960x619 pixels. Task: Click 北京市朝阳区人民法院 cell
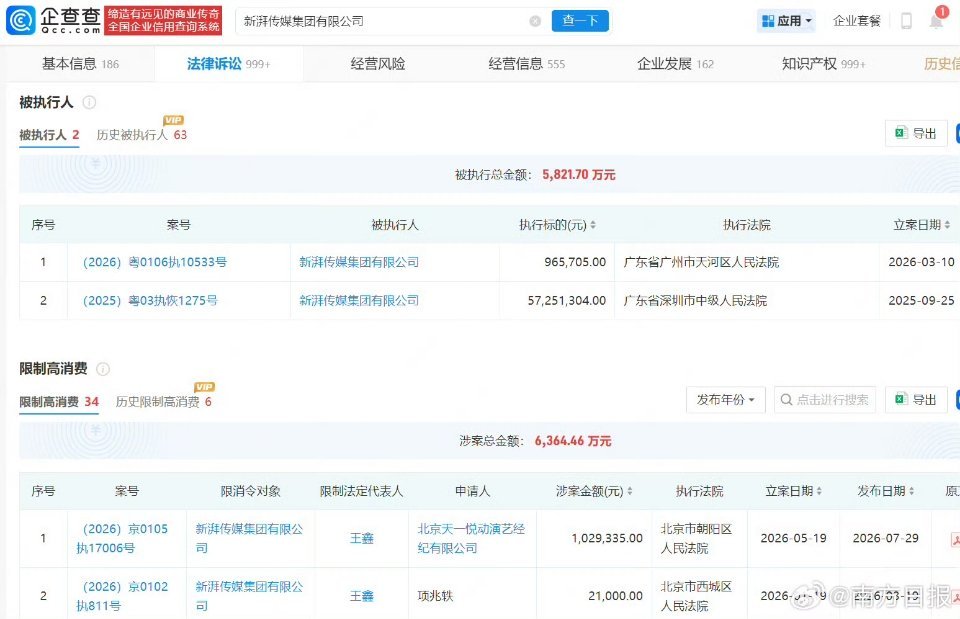point(696,539)
